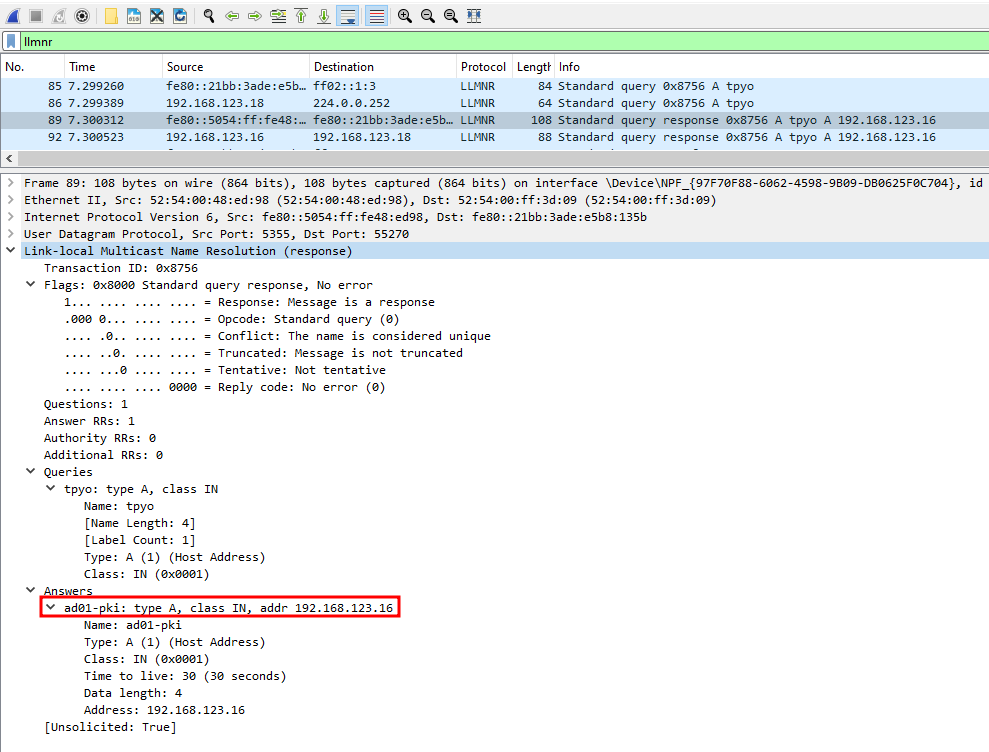Expand the User Datagram Protocol section

(11, 234)
